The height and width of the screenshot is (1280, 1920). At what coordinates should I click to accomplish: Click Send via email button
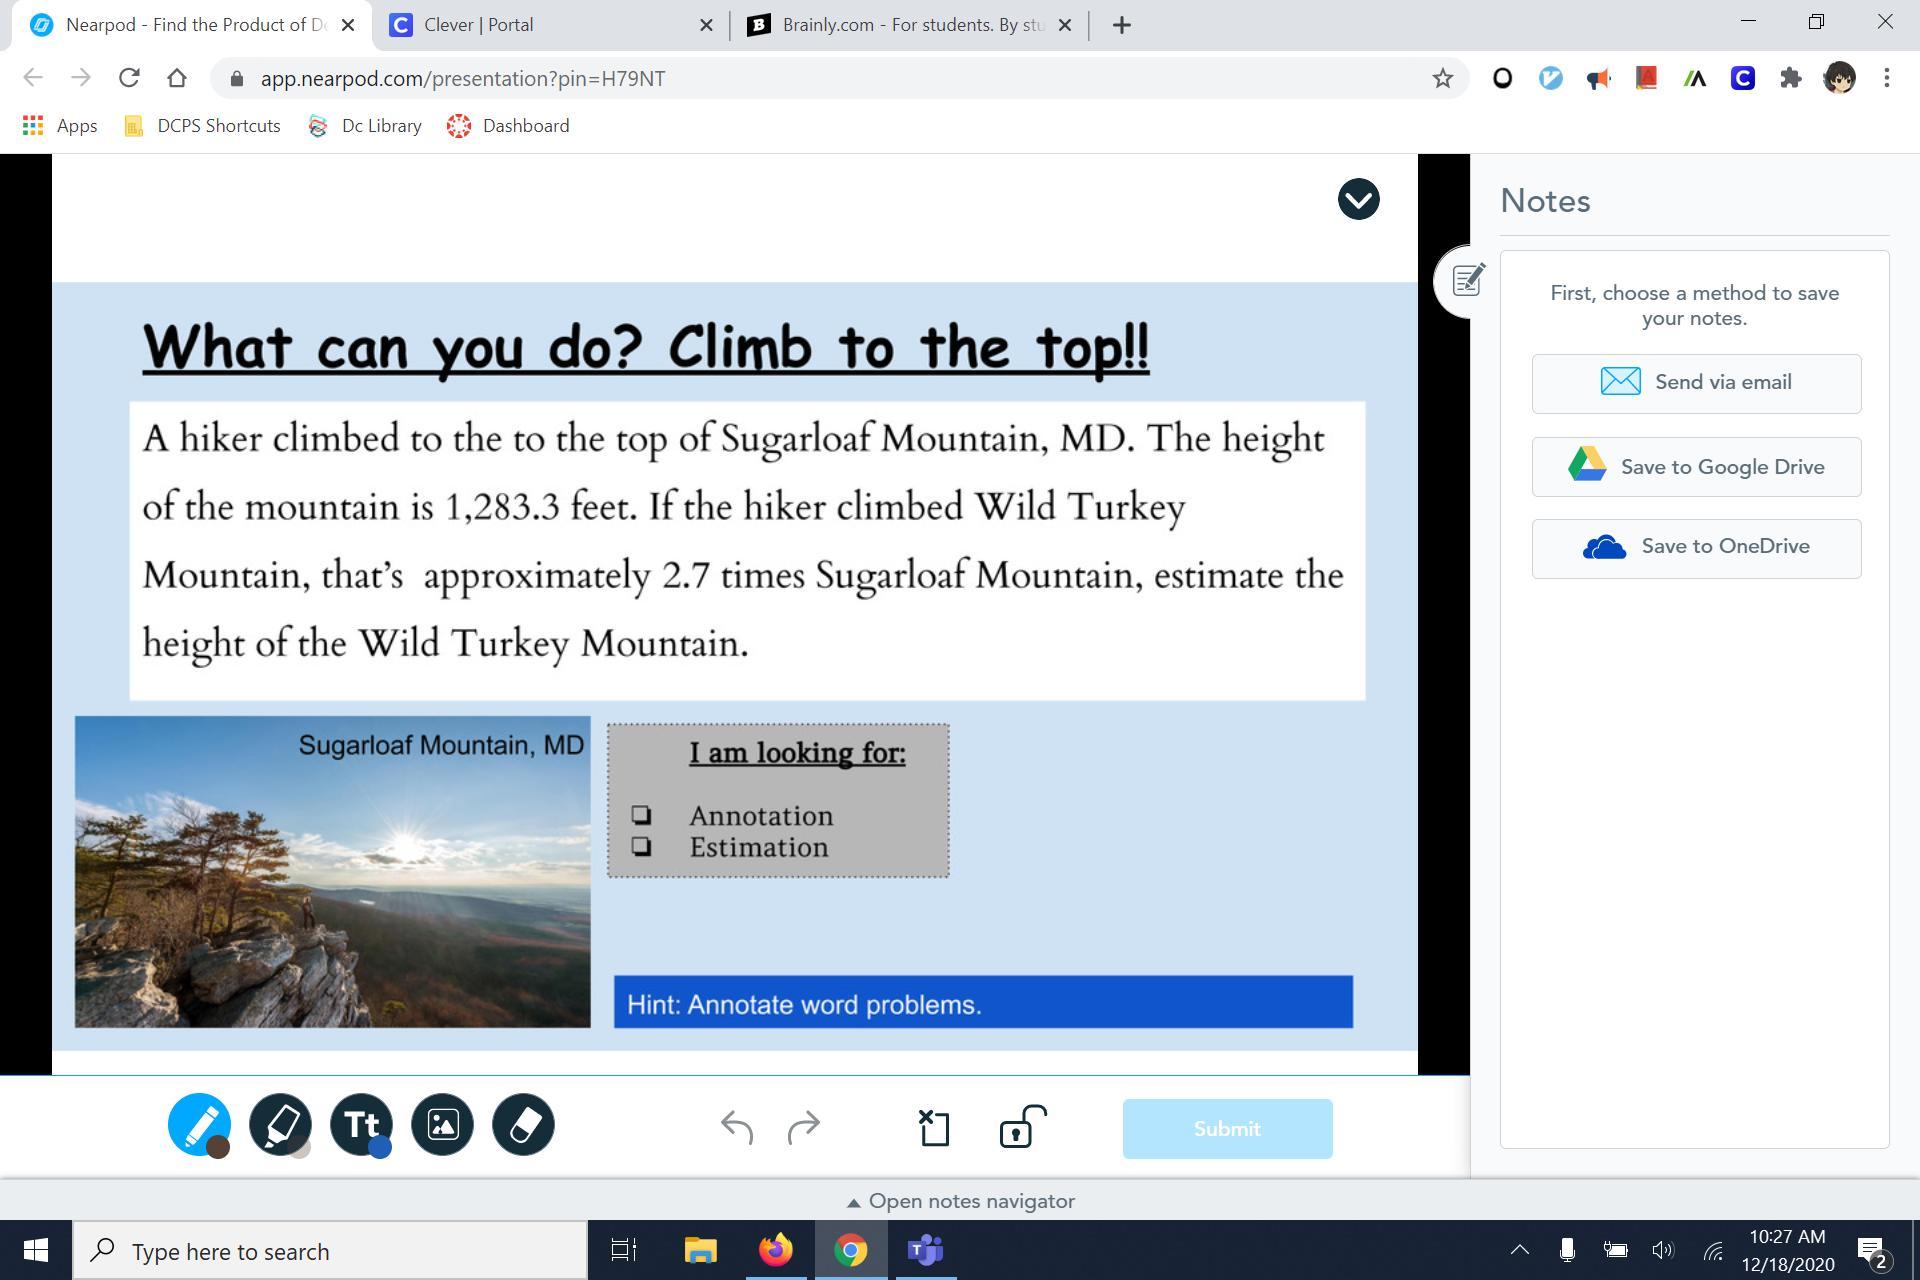pyautogui.click(x=1696, y=383)
